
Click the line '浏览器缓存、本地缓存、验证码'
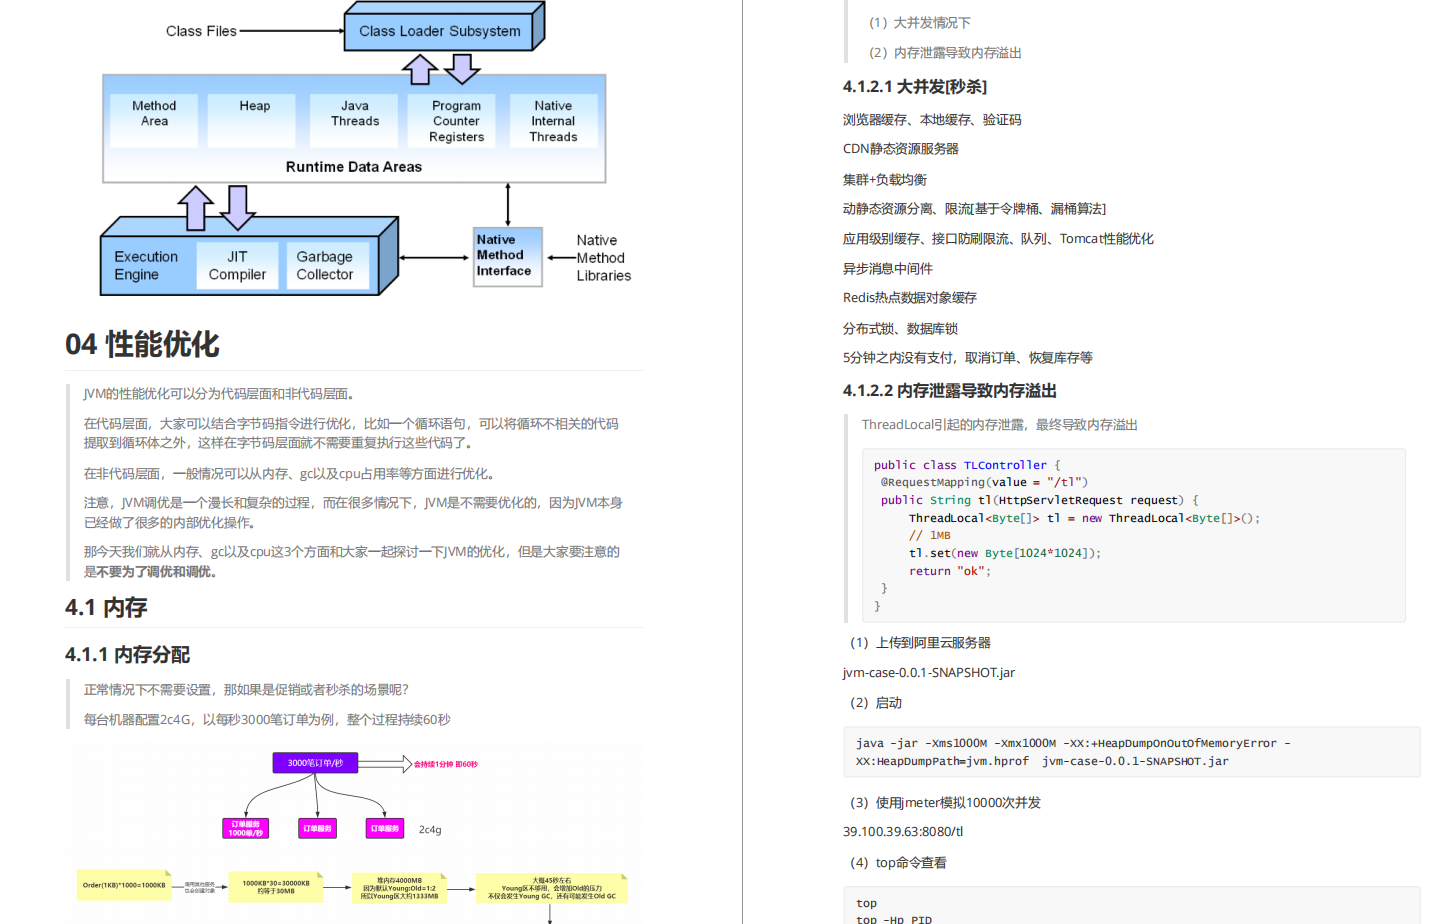click(x=932, y=120)
